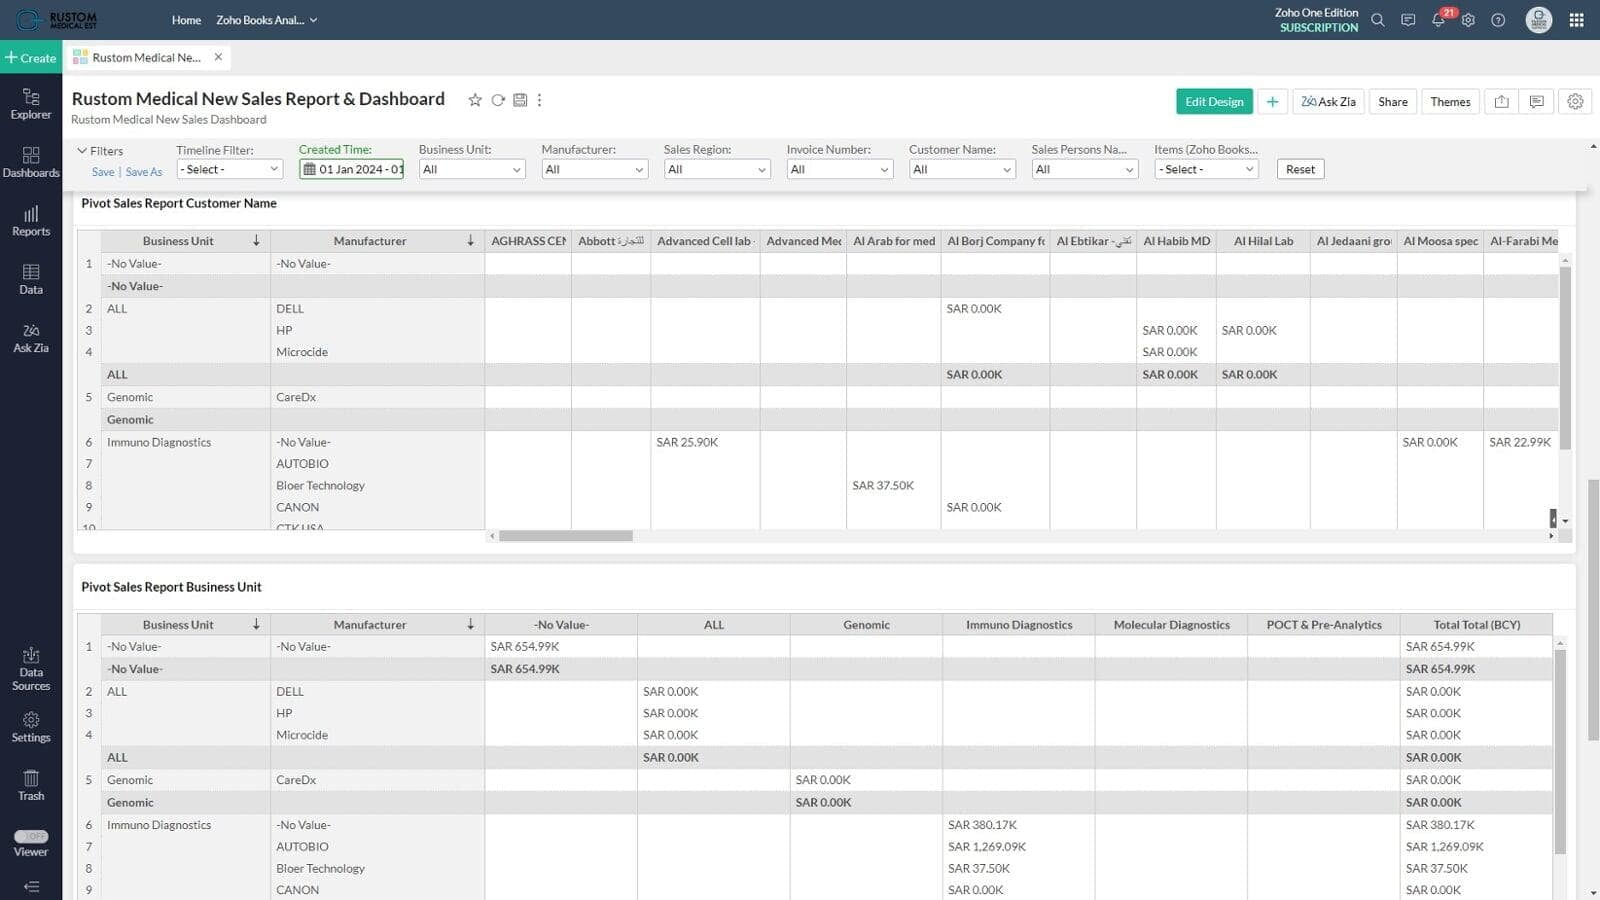Collapse the sidebar with bottom arrow icon
Viewport: 1600px width, 900px height.
(31, 886)
